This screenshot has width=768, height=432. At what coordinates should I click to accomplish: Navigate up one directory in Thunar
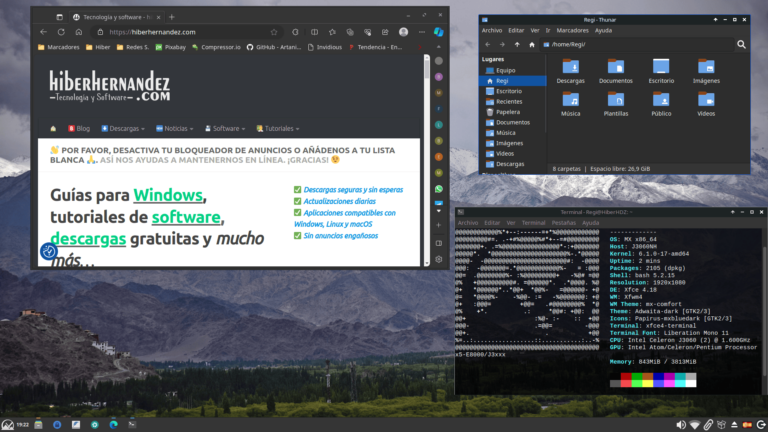[518, 45]
